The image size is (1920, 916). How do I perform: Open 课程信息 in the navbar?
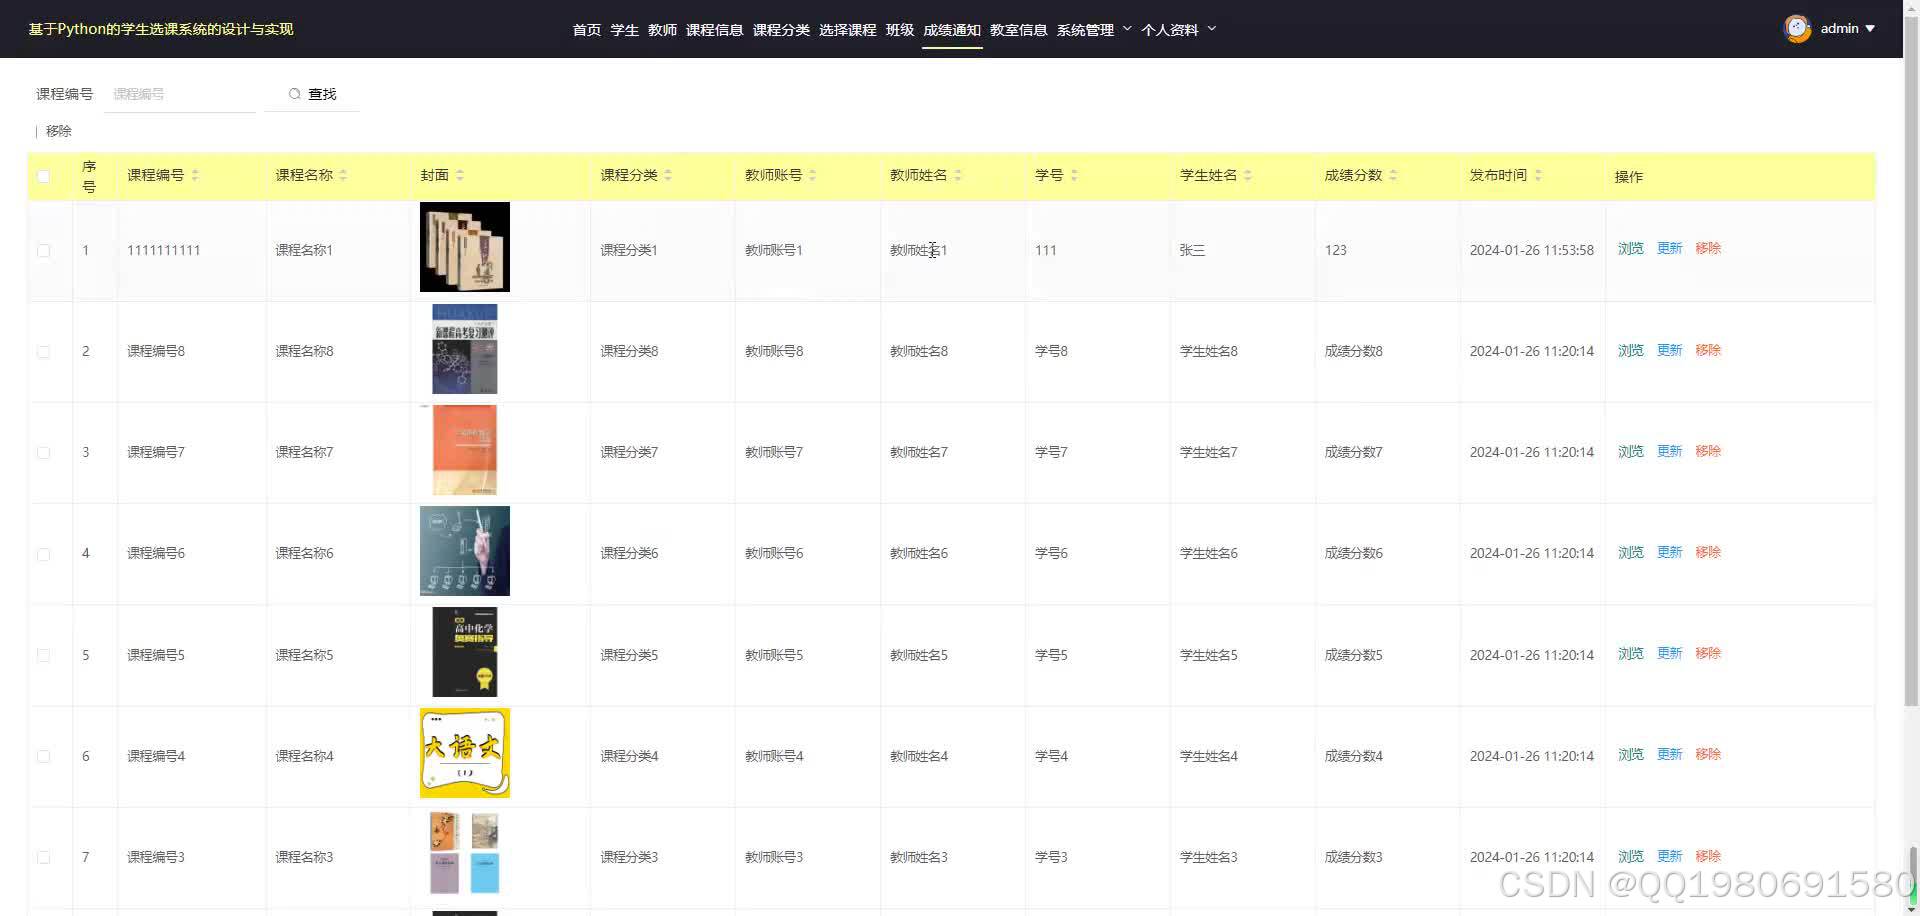(714, 30)
